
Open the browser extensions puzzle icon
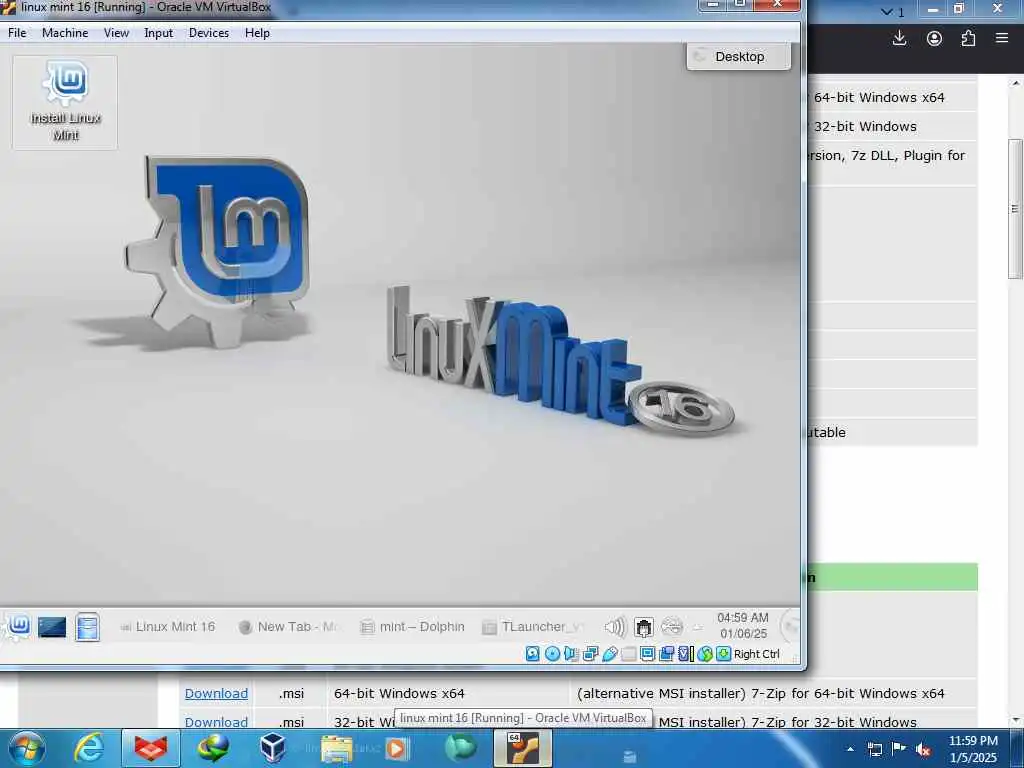coord(968,38)
